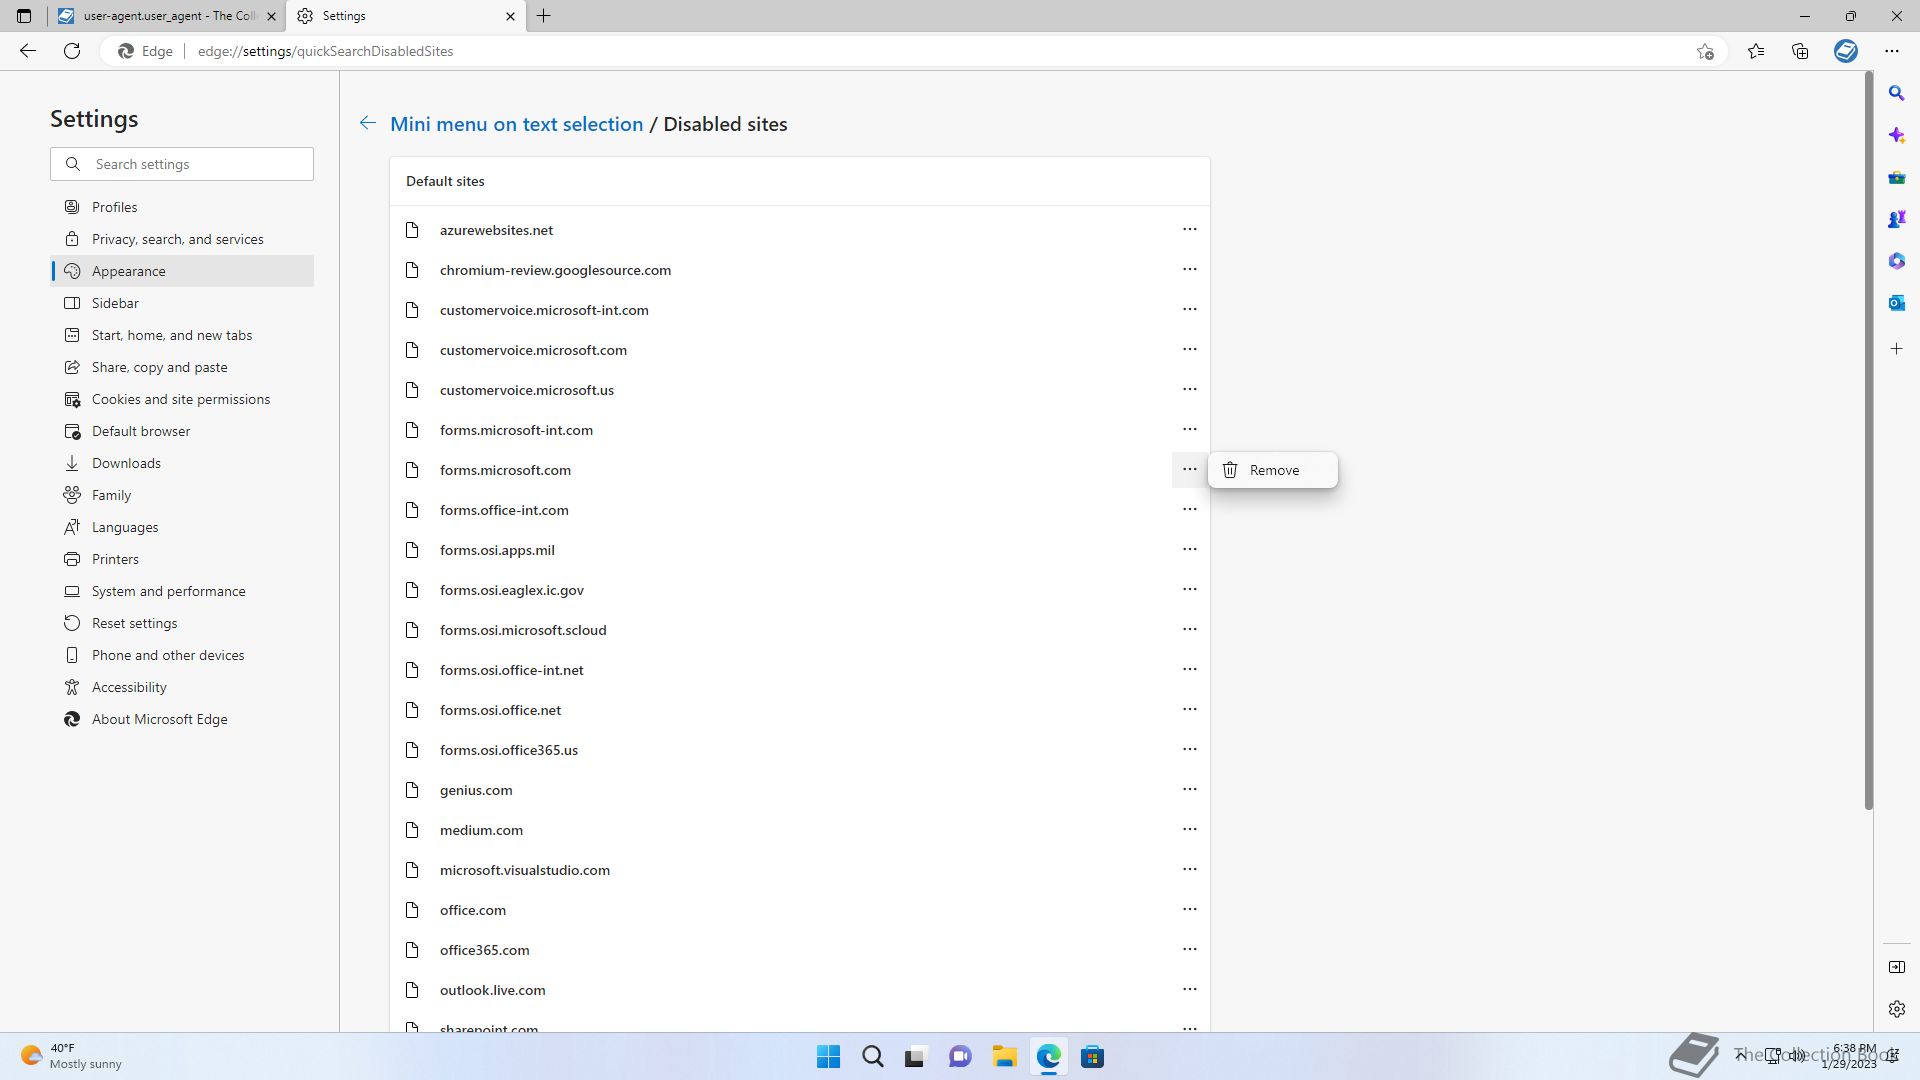This screenshot has width=1920, height=1080.
Task: Open Mini menu on text selection link
Action: [516, 124]
